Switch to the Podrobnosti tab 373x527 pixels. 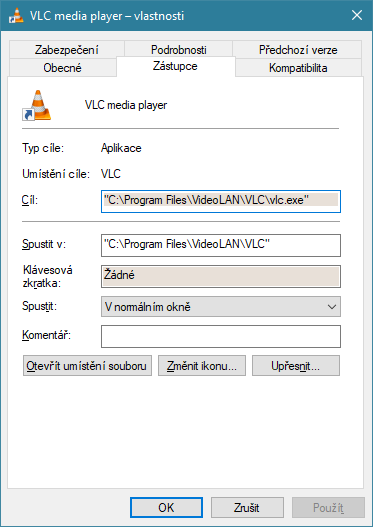click(178, 49)
